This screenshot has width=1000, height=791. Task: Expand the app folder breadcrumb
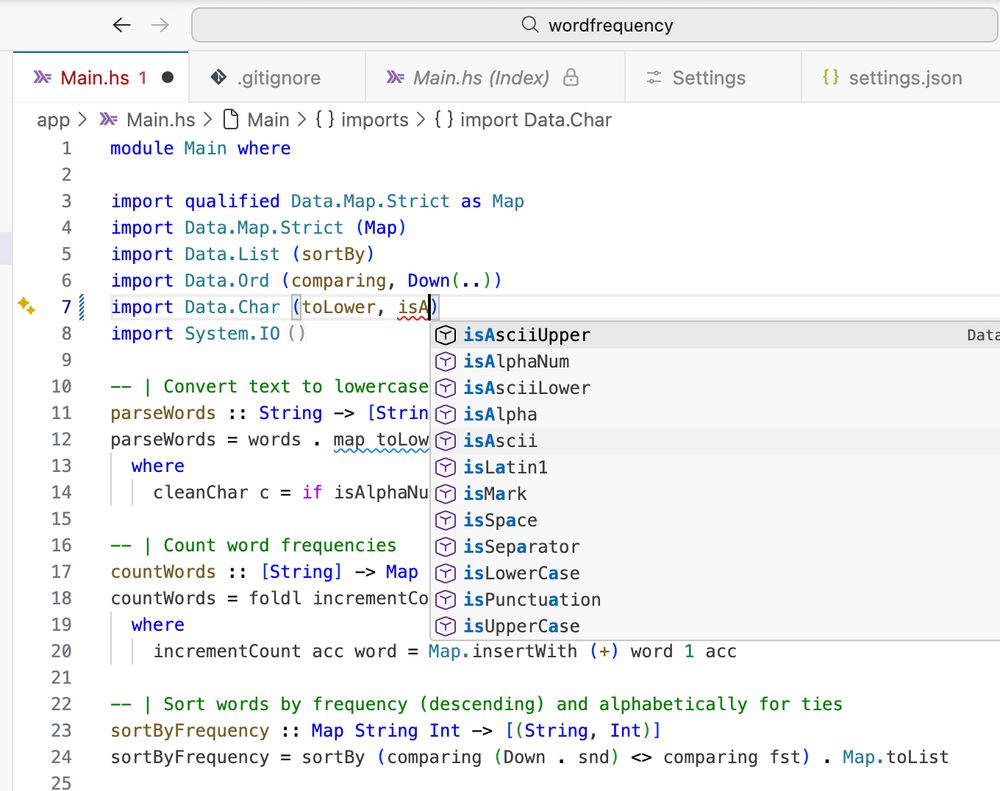coord(53,120)
